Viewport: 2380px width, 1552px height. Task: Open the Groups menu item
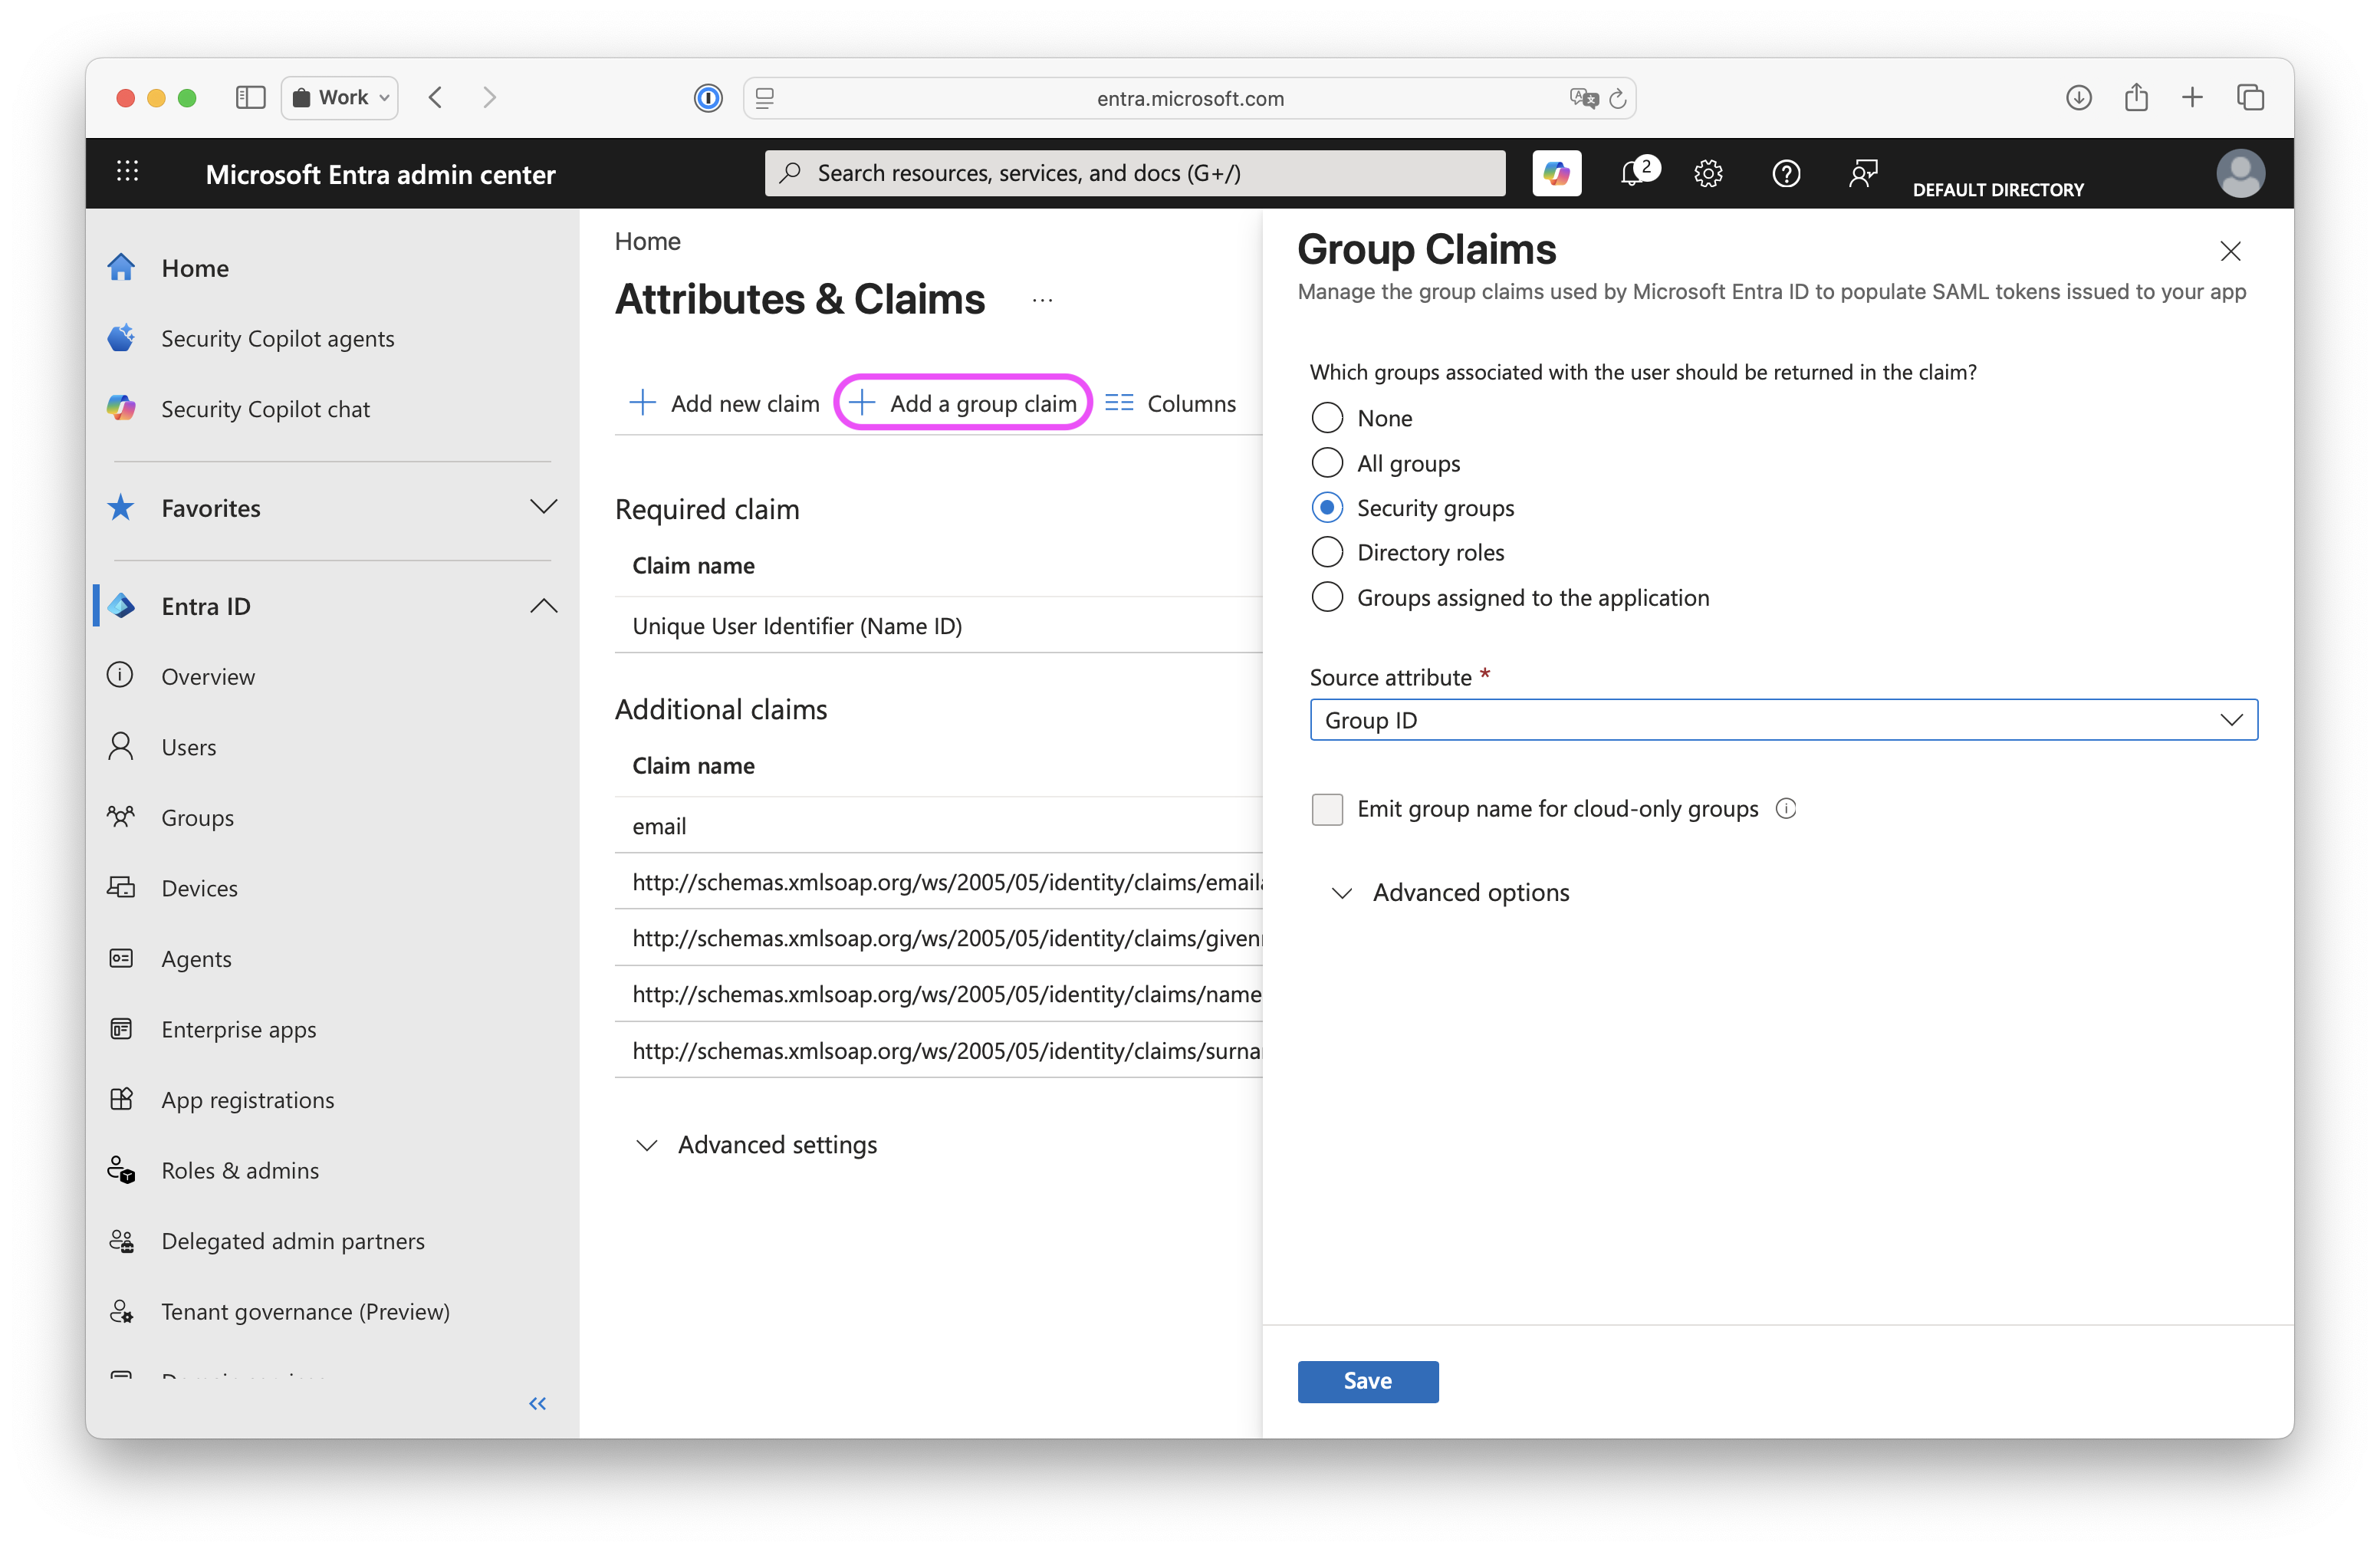[x=197, y=817]
